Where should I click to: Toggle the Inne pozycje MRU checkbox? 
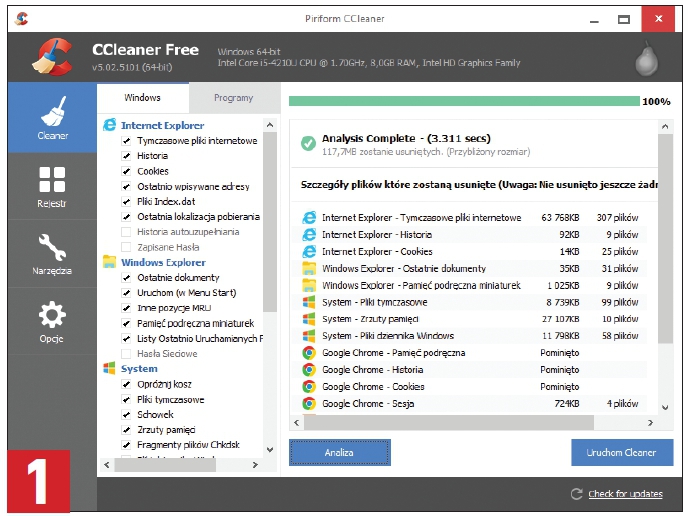pyautogui.click(x=126, y=308)
